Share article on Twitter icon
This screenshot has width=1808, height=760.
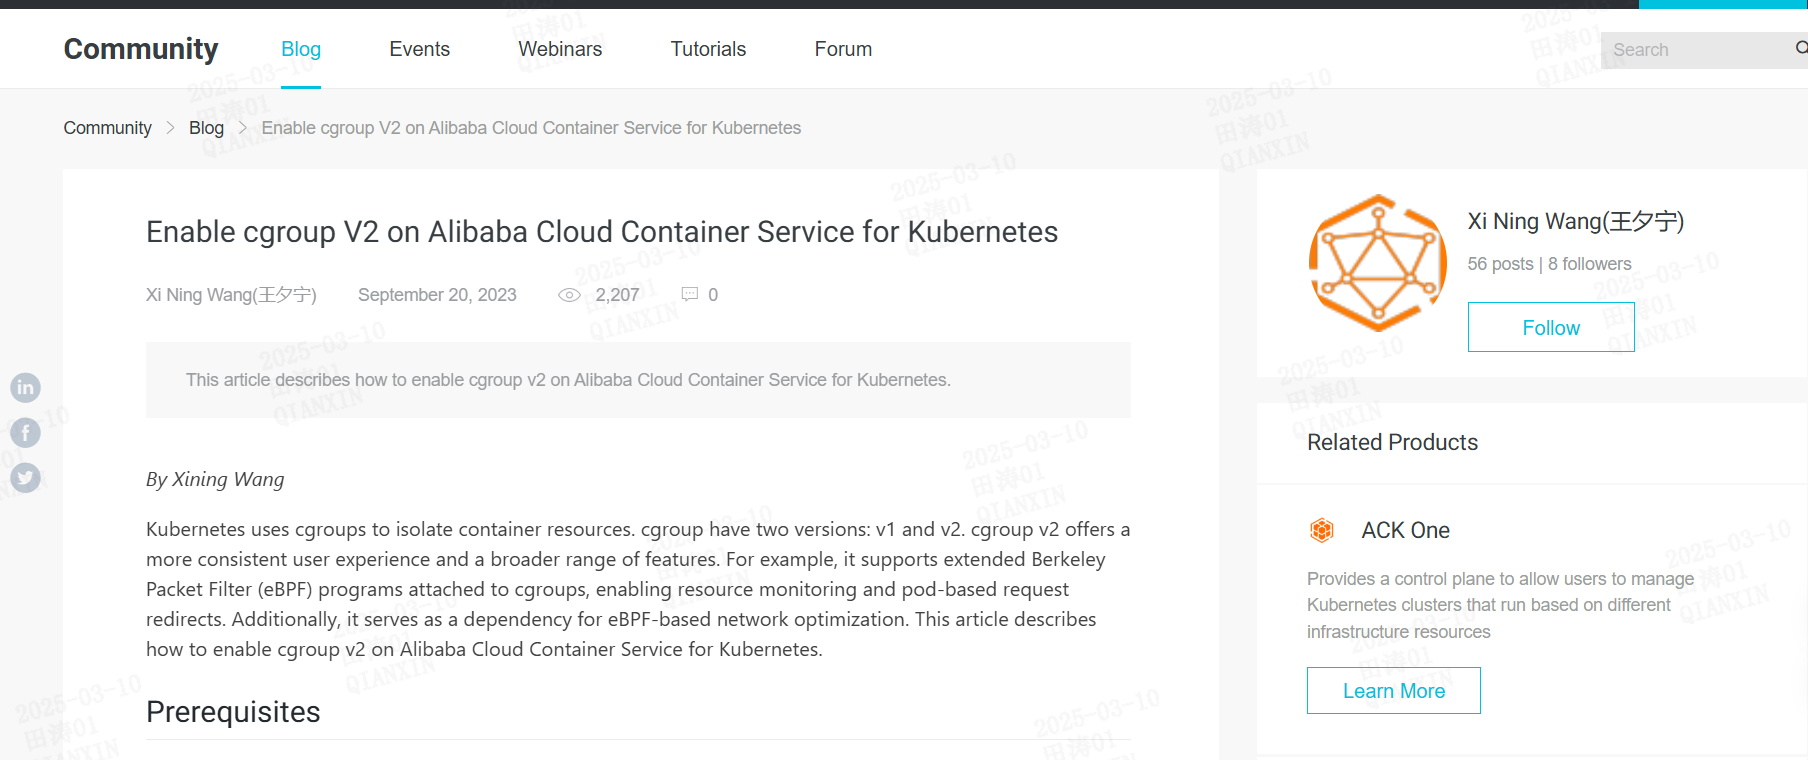tap(25, 477)
